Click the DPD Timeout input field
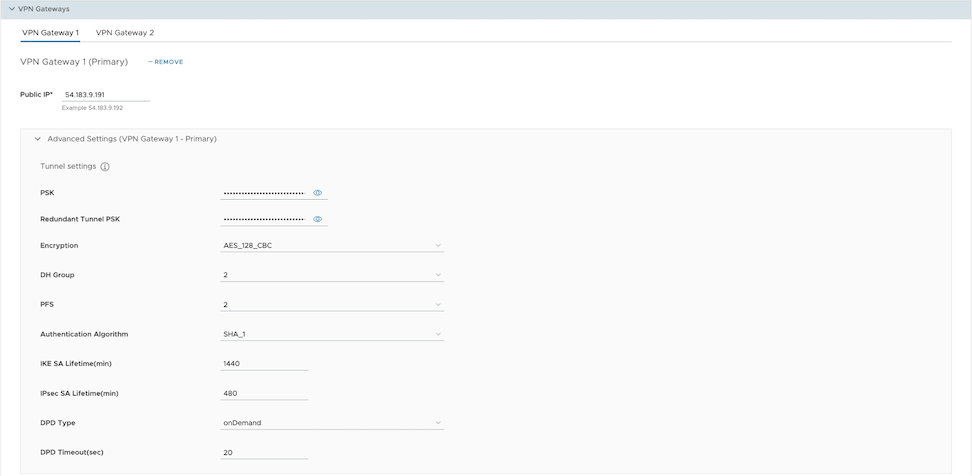The width and height of the screenshot is (972, 476). pyautogui.click(x=264, y=453)
